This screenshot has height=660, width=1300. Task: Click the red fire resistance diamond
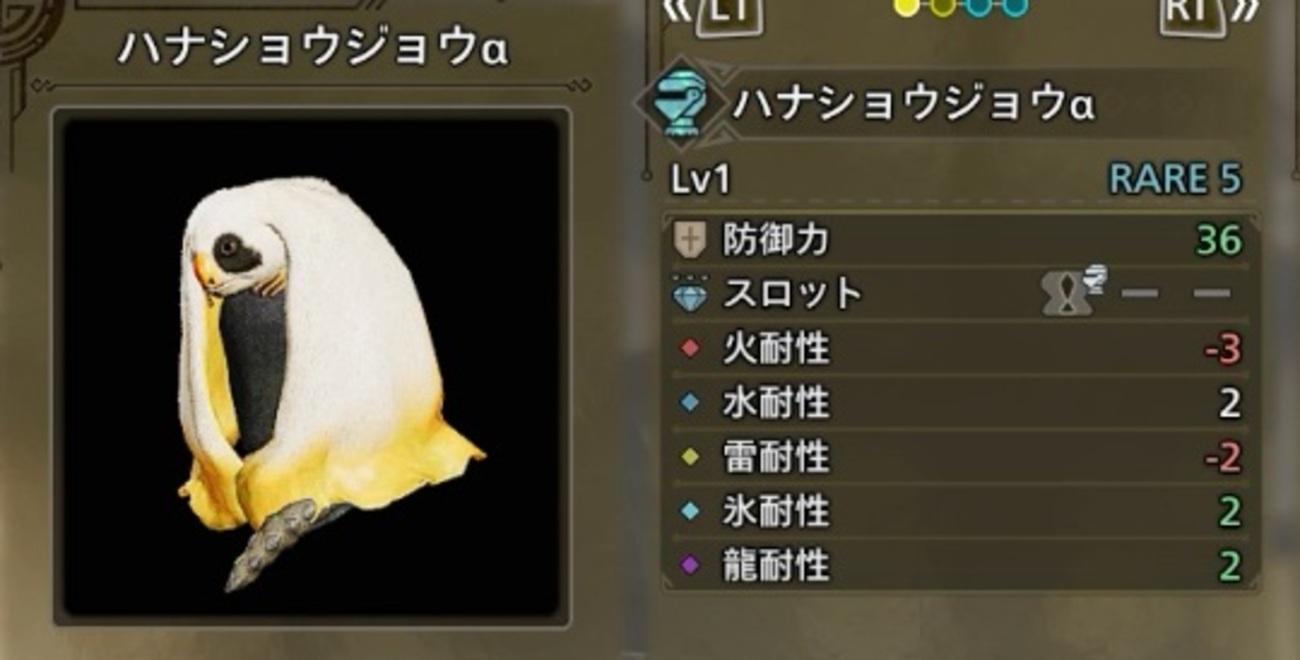click(689, 350)
